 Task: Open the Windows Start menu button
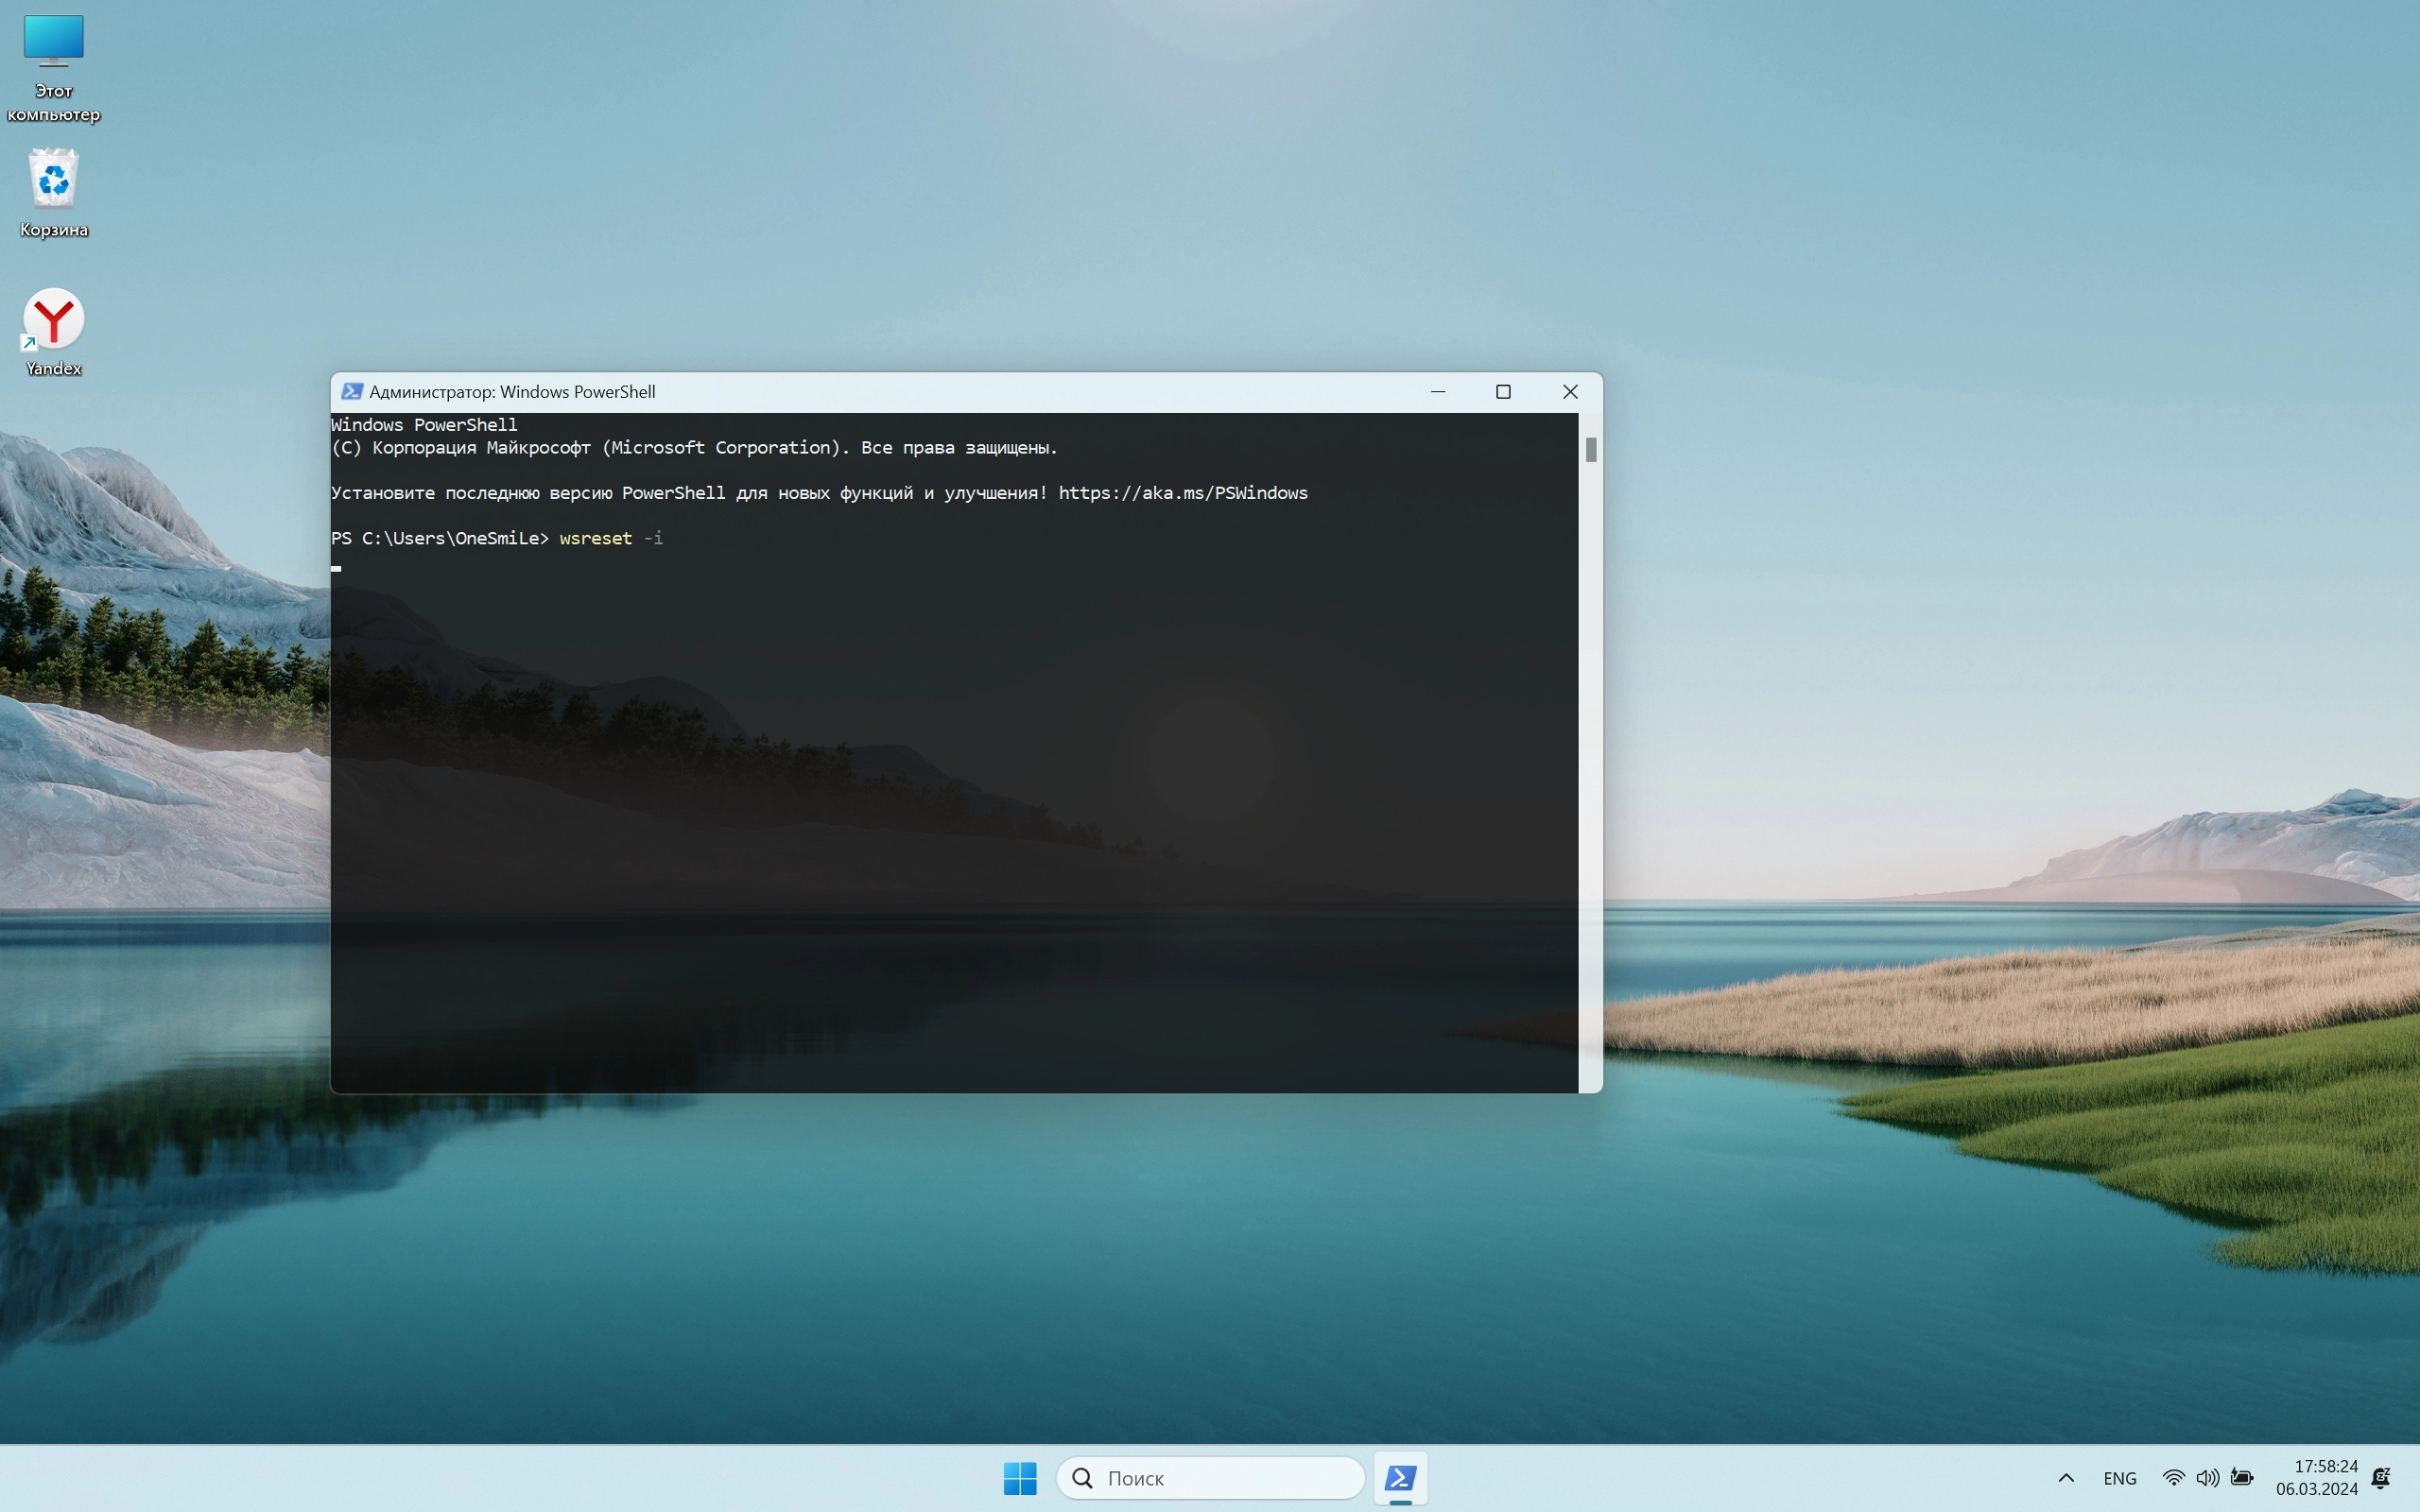pos(1019,1477)
